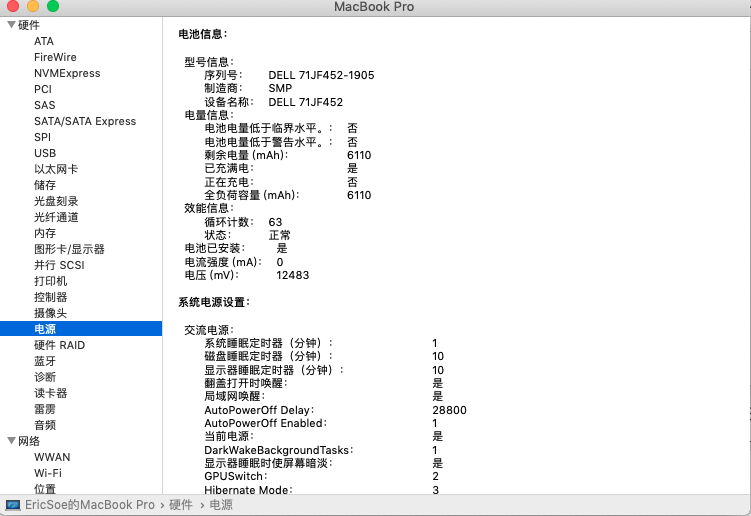Select 读卡器 in the sidebar
The height and width of the screenshot is (516, 751).
click(50, 393)
